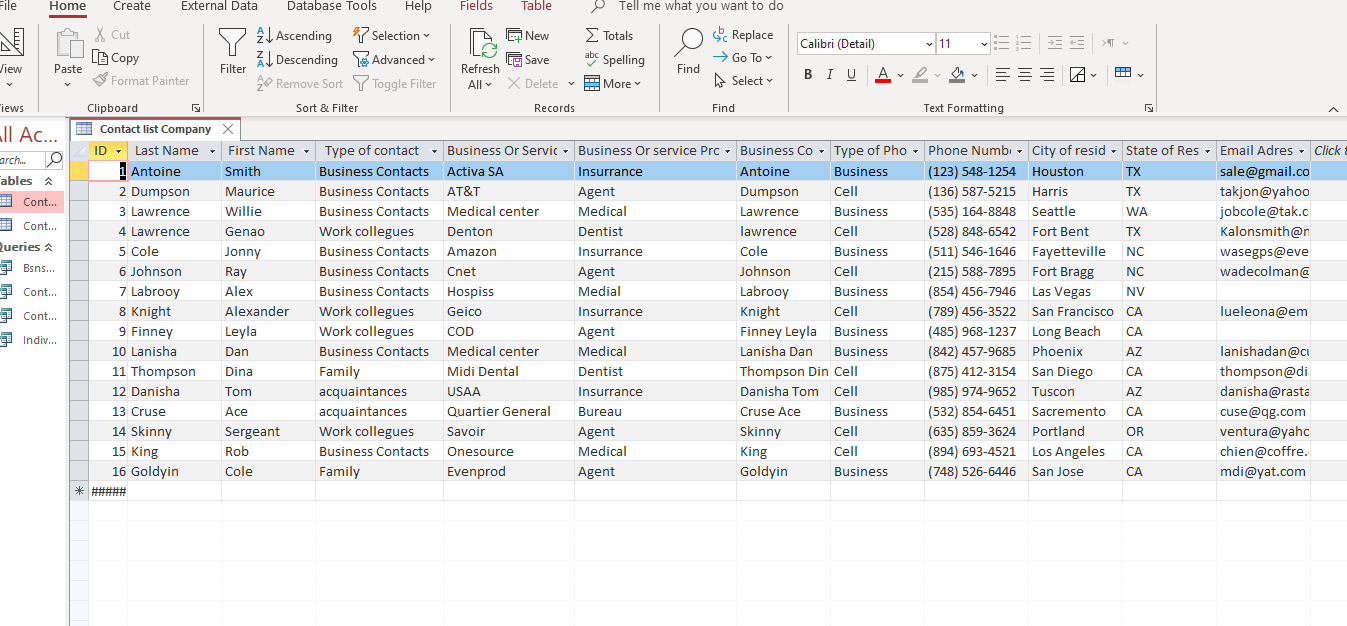Apply Italic formatting

click(829, 75)
